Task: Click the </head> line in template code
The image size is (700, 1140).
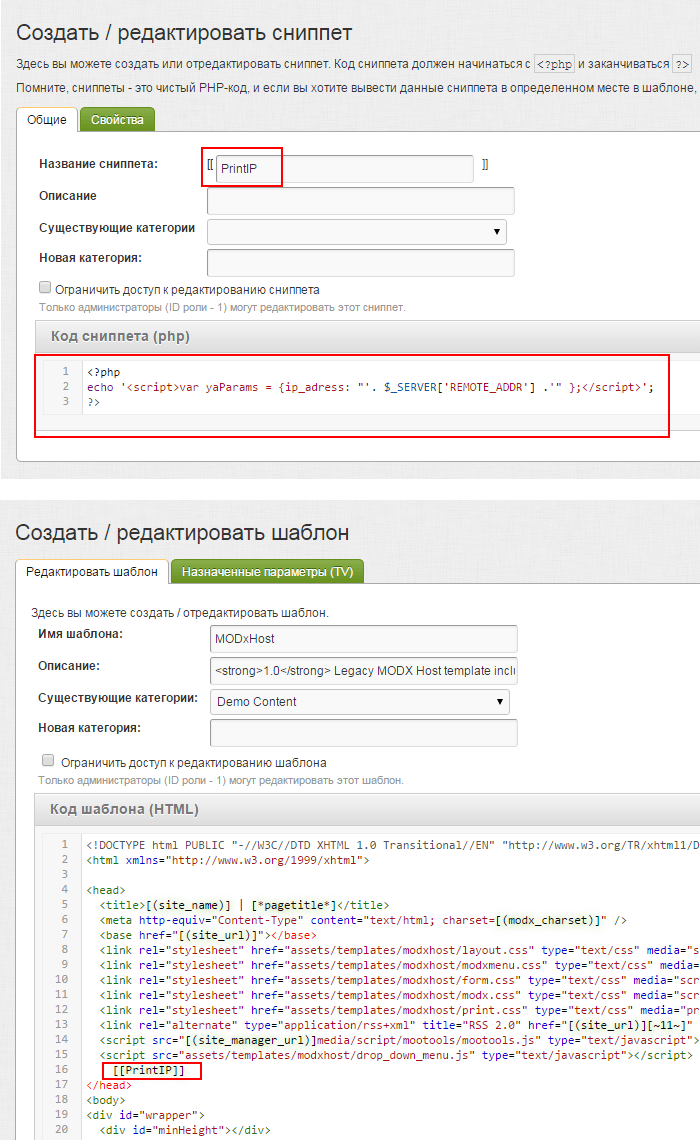Action: click(109, 1085)
